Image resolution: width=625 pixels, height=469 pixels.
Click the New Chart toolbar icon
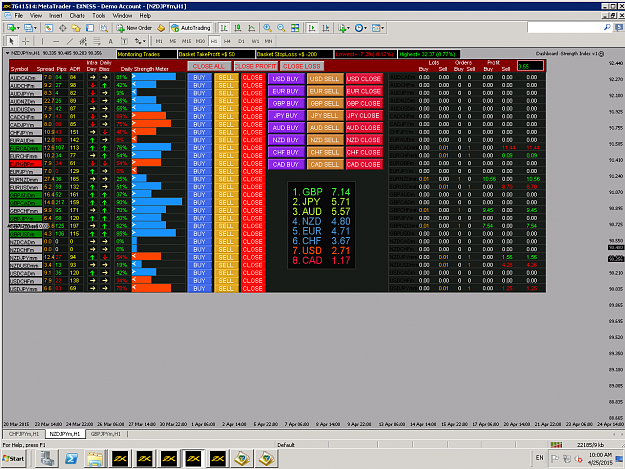click(11, 28)
